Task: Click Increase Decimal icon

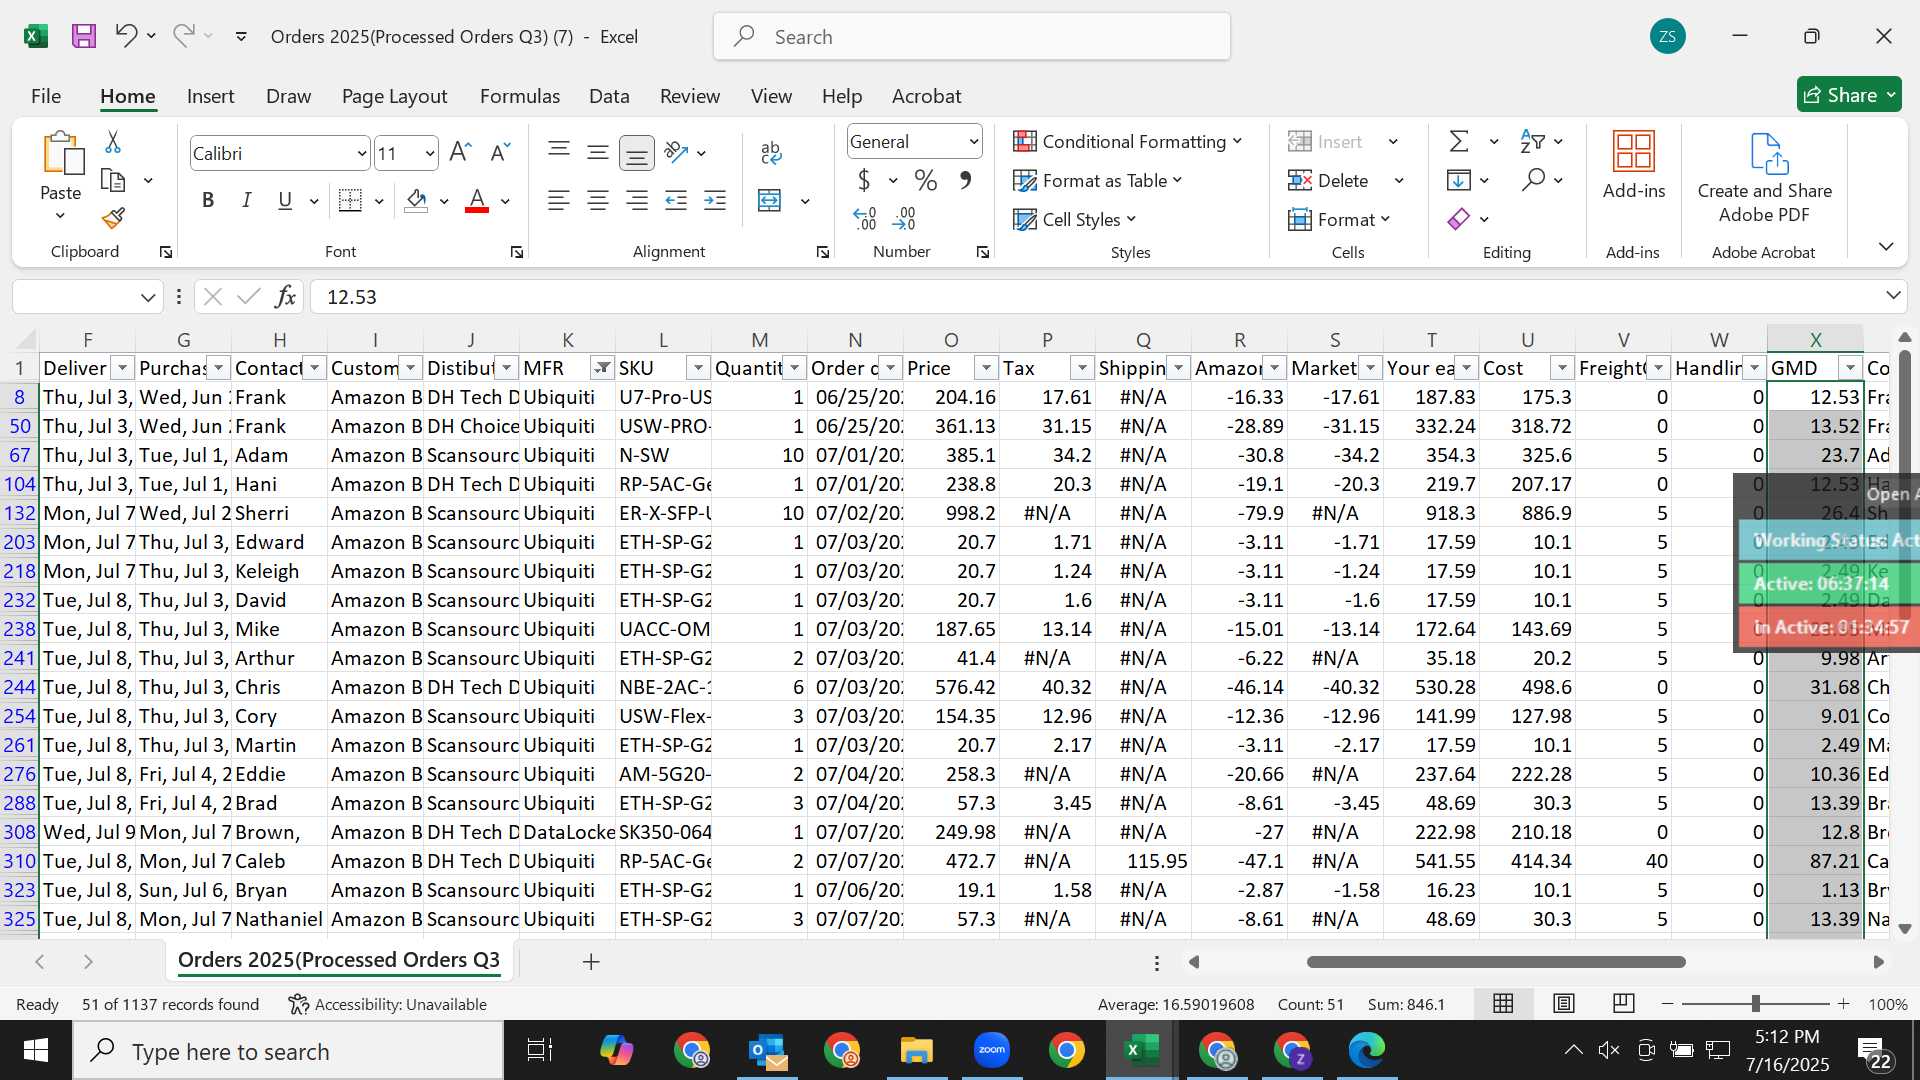Action: pos(865,218)
